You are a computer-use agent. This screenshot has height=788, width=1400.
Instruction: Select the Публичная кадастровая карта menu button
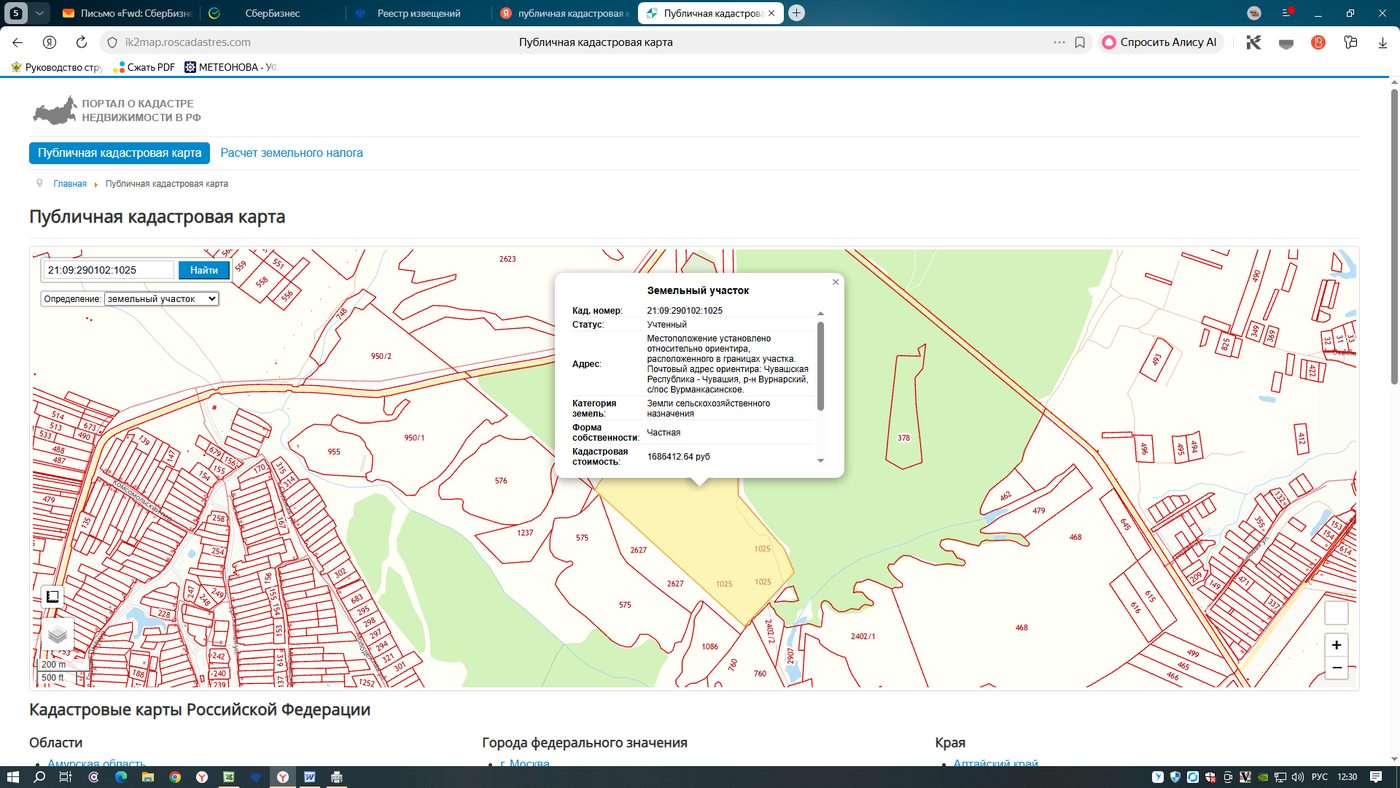(x=120, y=153)
